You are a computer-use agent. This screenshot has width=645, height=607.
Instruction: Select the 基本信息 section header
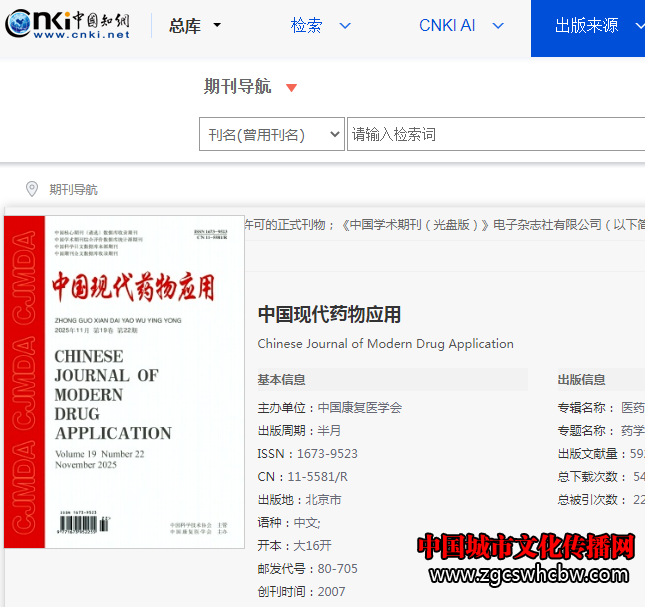tap(282, 380)
